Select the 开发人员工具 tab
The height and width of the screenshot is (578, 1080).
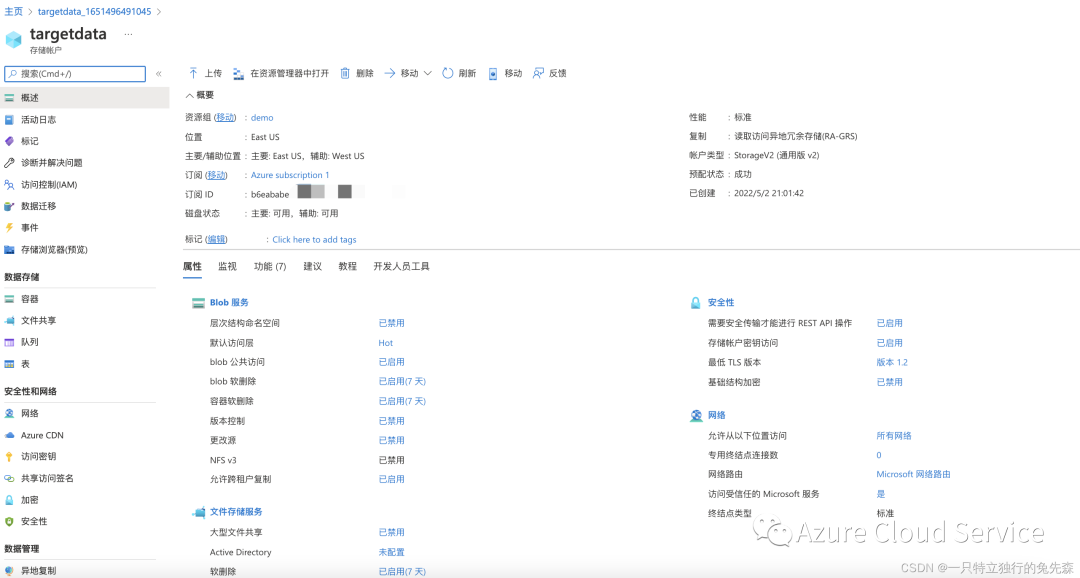point(402,267)
